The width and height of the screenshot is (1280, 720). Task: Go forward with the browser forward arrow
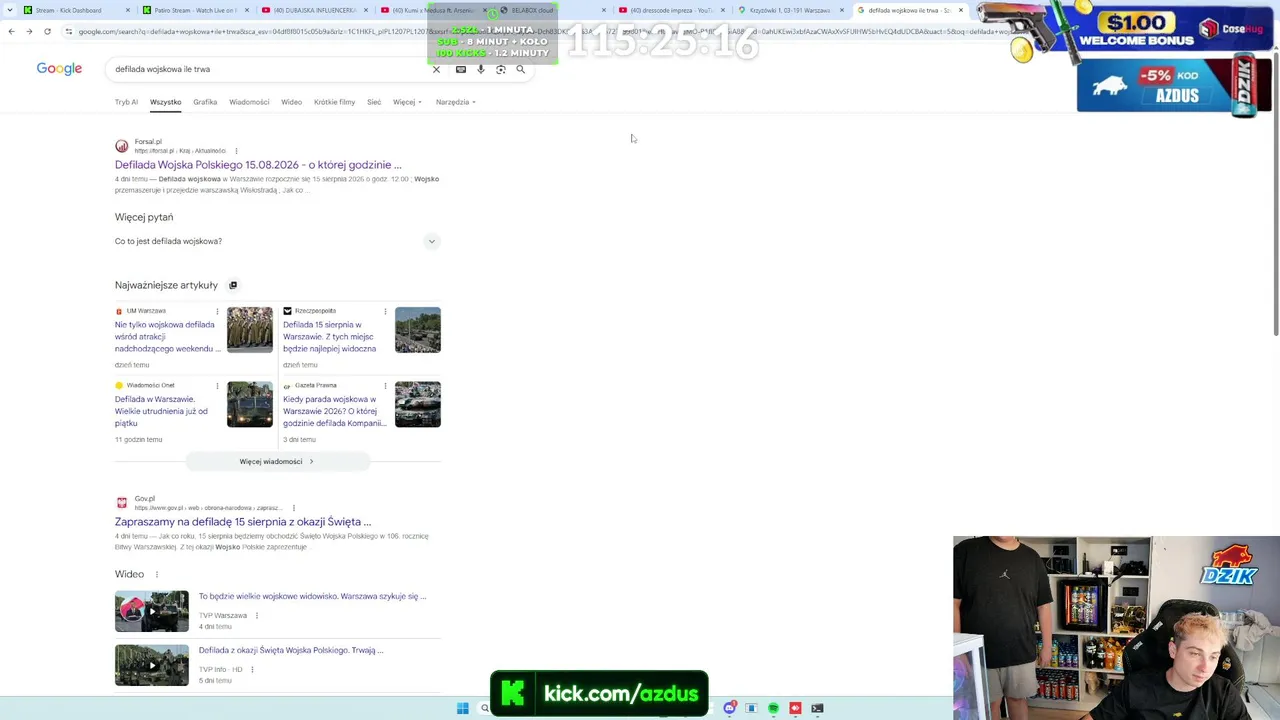point(29,31)
